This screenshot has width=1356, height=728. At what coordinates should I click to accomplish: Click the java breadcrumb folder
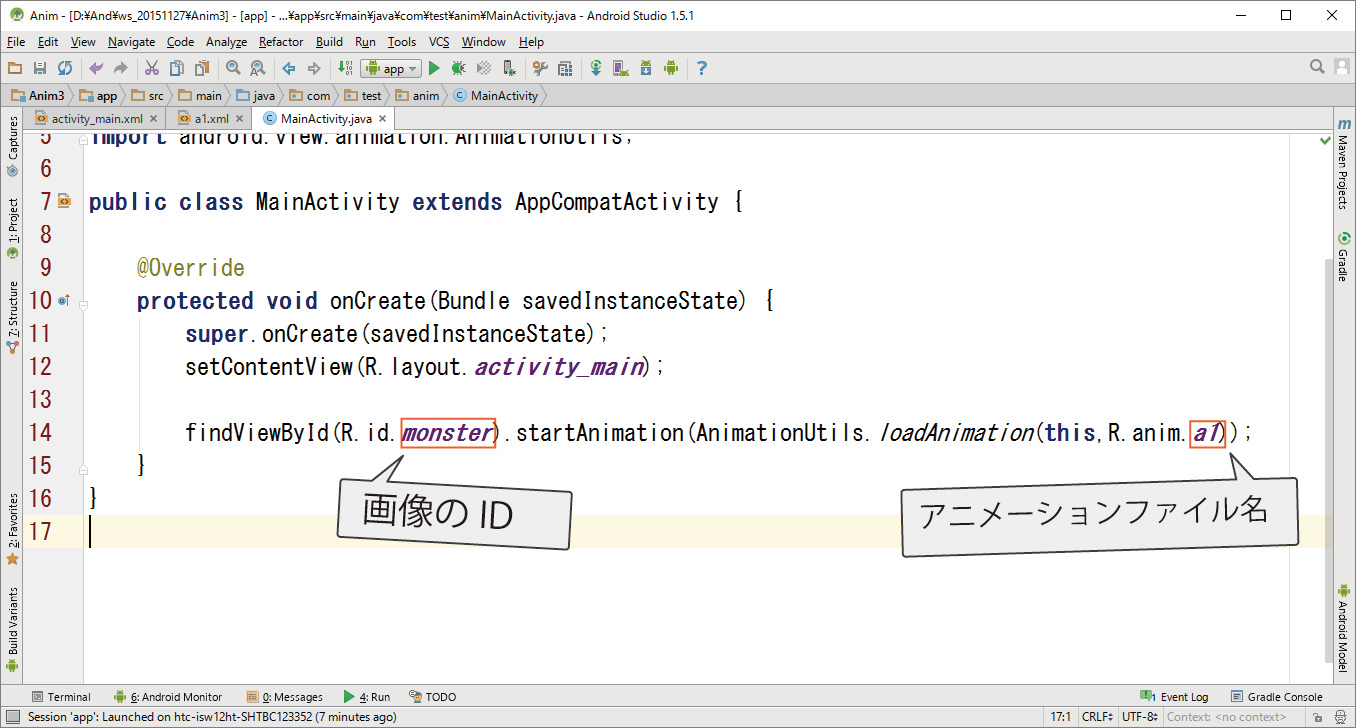tap(255, 96)
